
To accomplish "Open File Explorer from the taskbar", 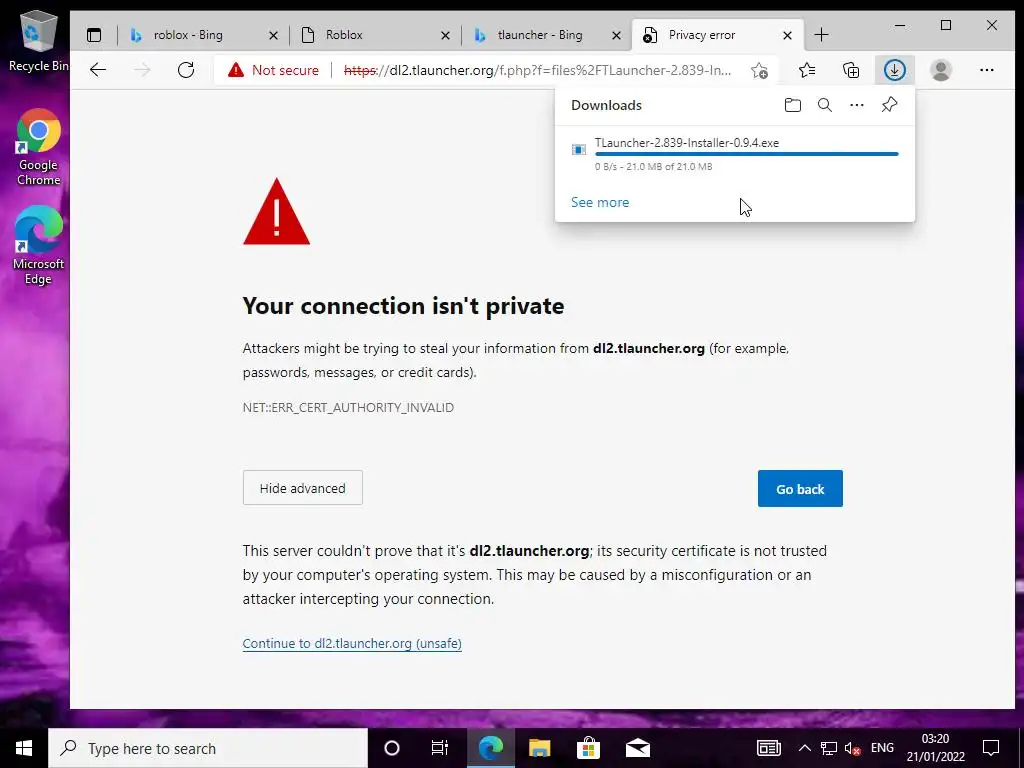I will point(539,748).
